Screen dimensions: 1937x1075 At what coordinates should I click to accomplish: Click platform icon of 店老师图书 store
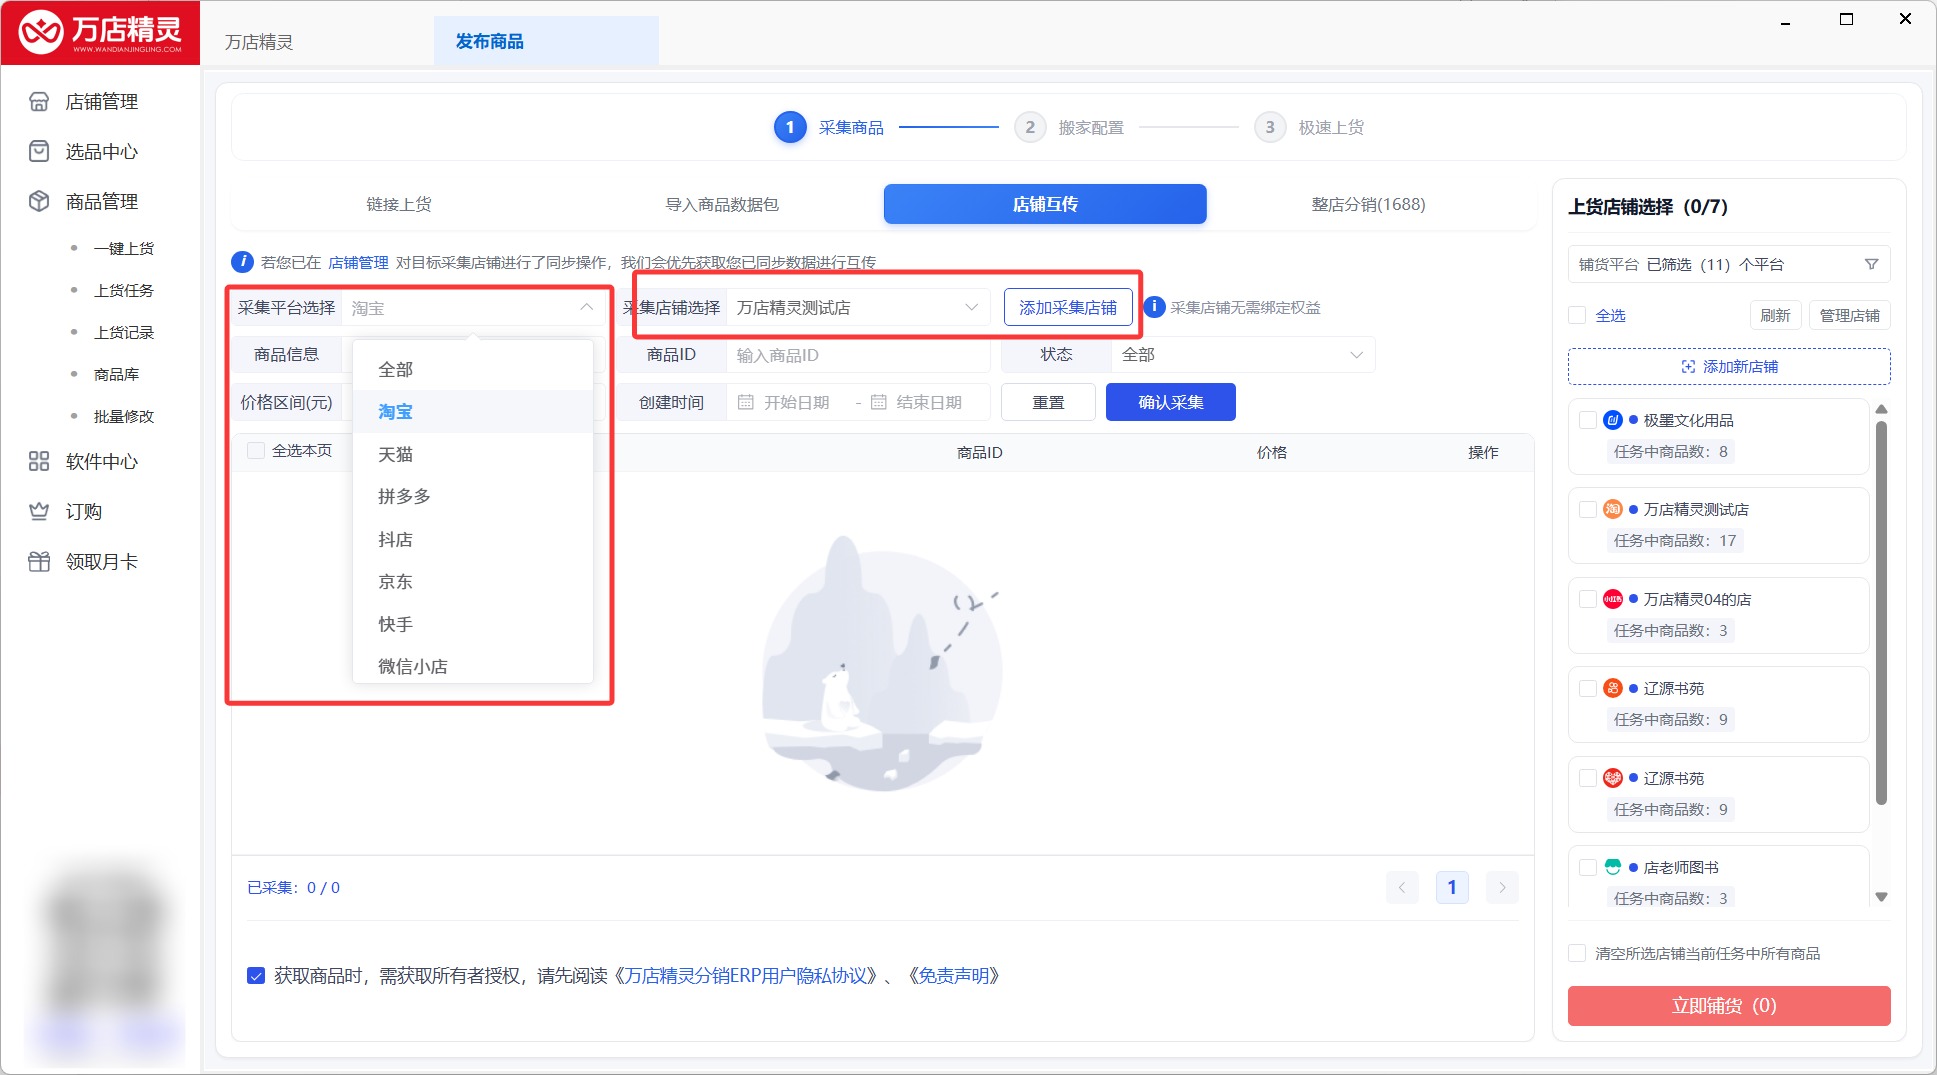click(x=1612, y=867)
